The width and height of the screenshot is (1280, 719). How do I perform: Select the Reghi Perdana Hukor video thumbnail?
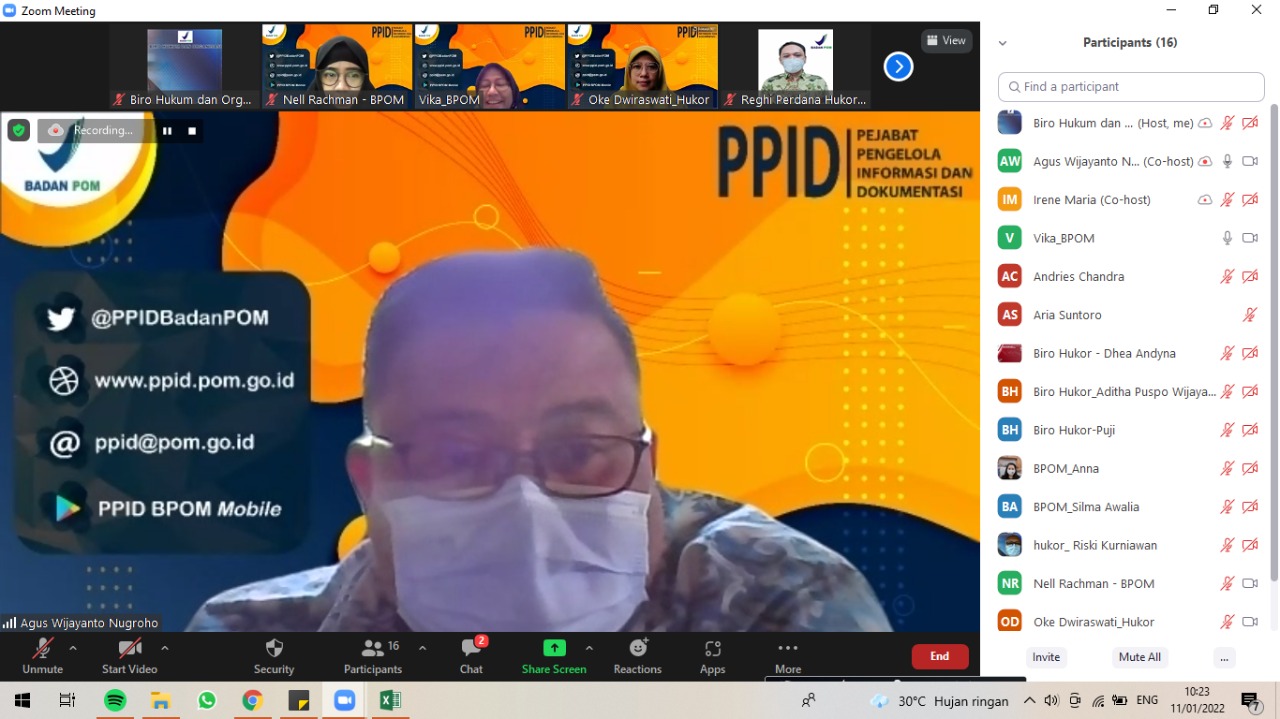click(x=795, y=67)
